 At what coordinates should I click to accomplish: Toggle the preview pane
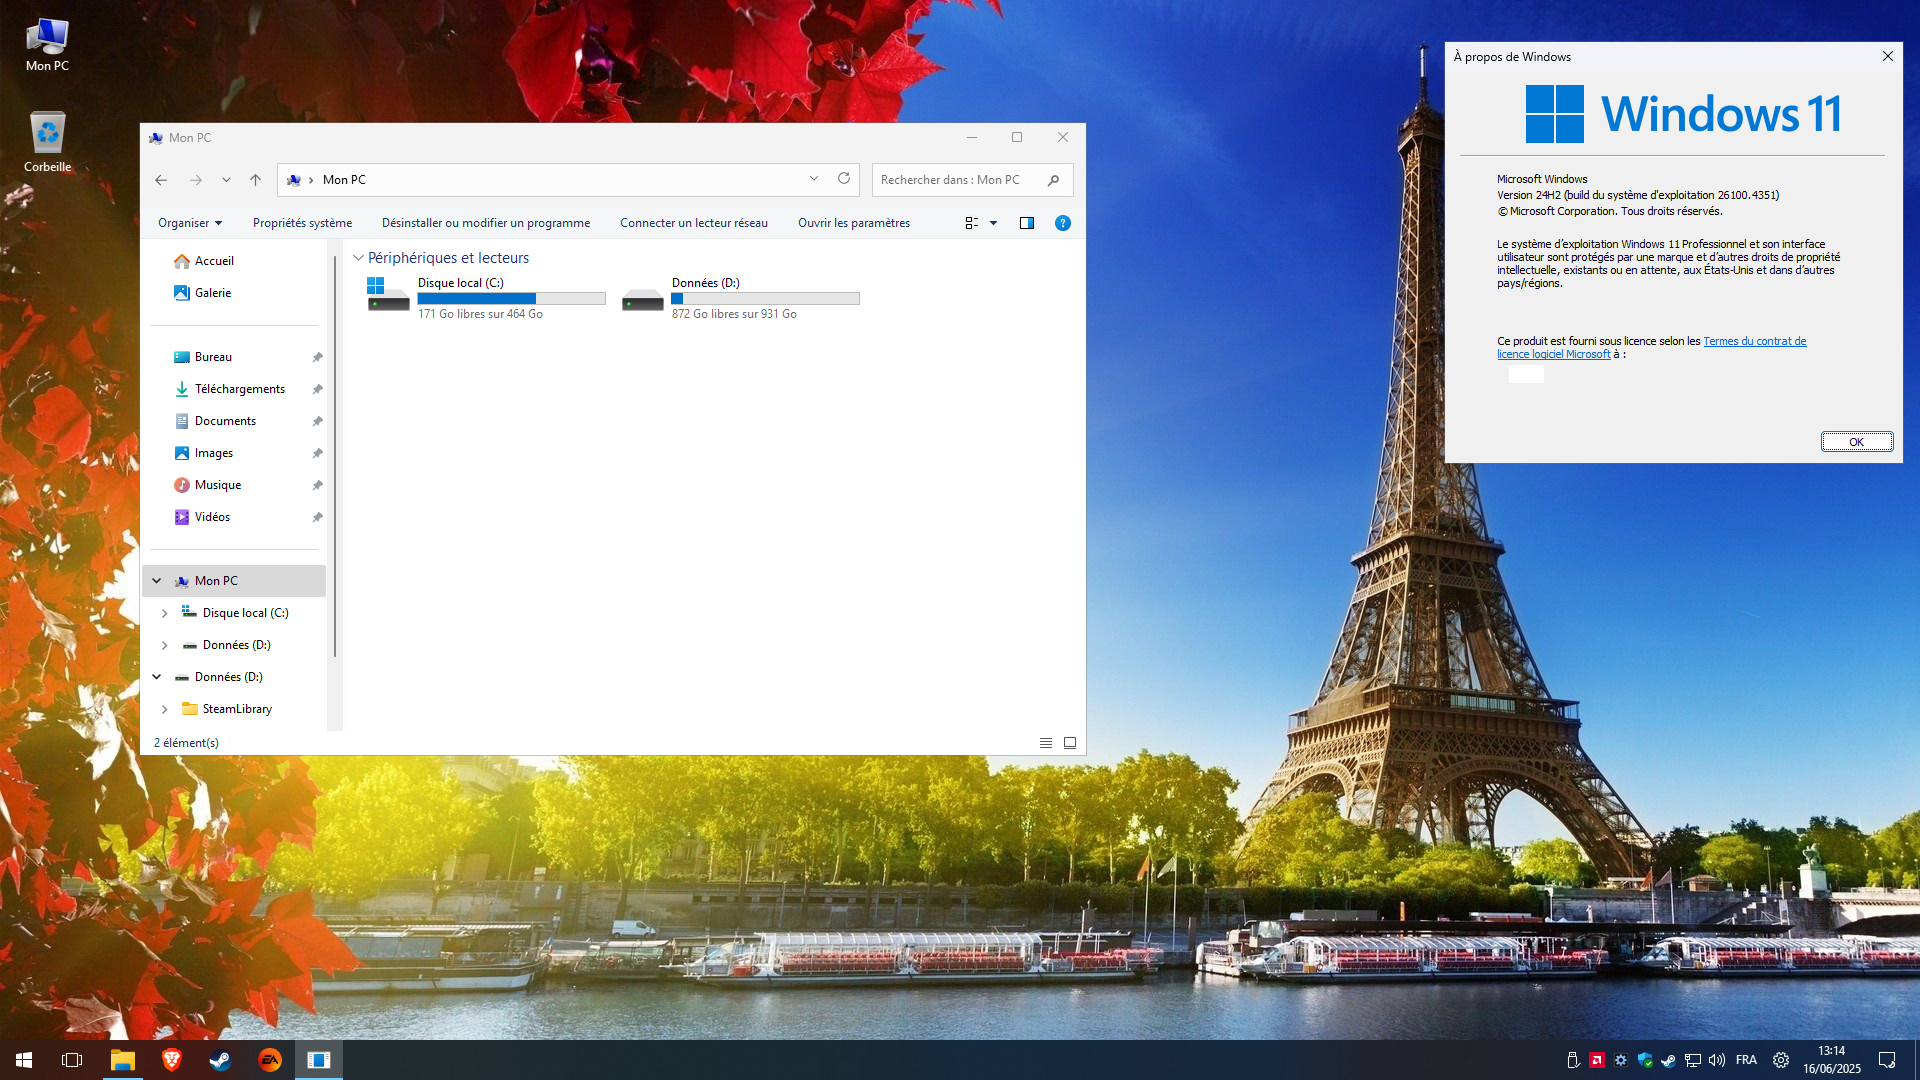click(1026, 223)
